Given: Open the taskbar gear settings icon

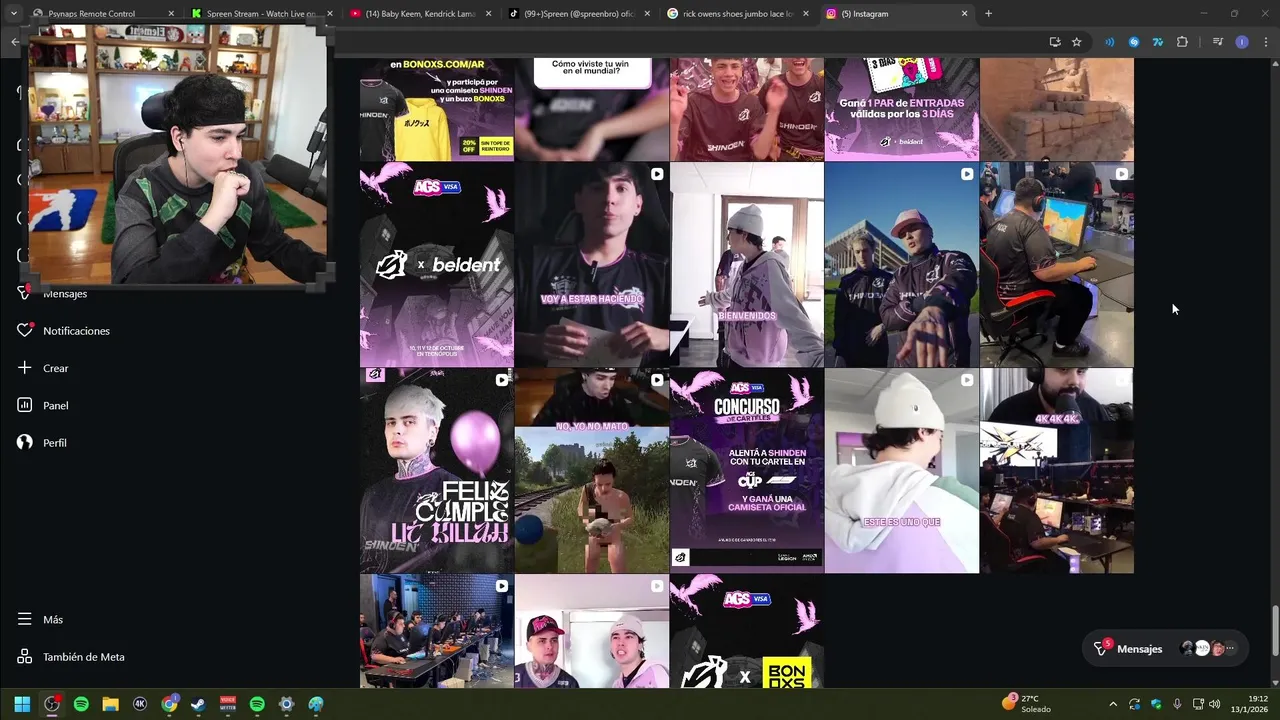Looking at the screenshot, I should tap(286, 704).
